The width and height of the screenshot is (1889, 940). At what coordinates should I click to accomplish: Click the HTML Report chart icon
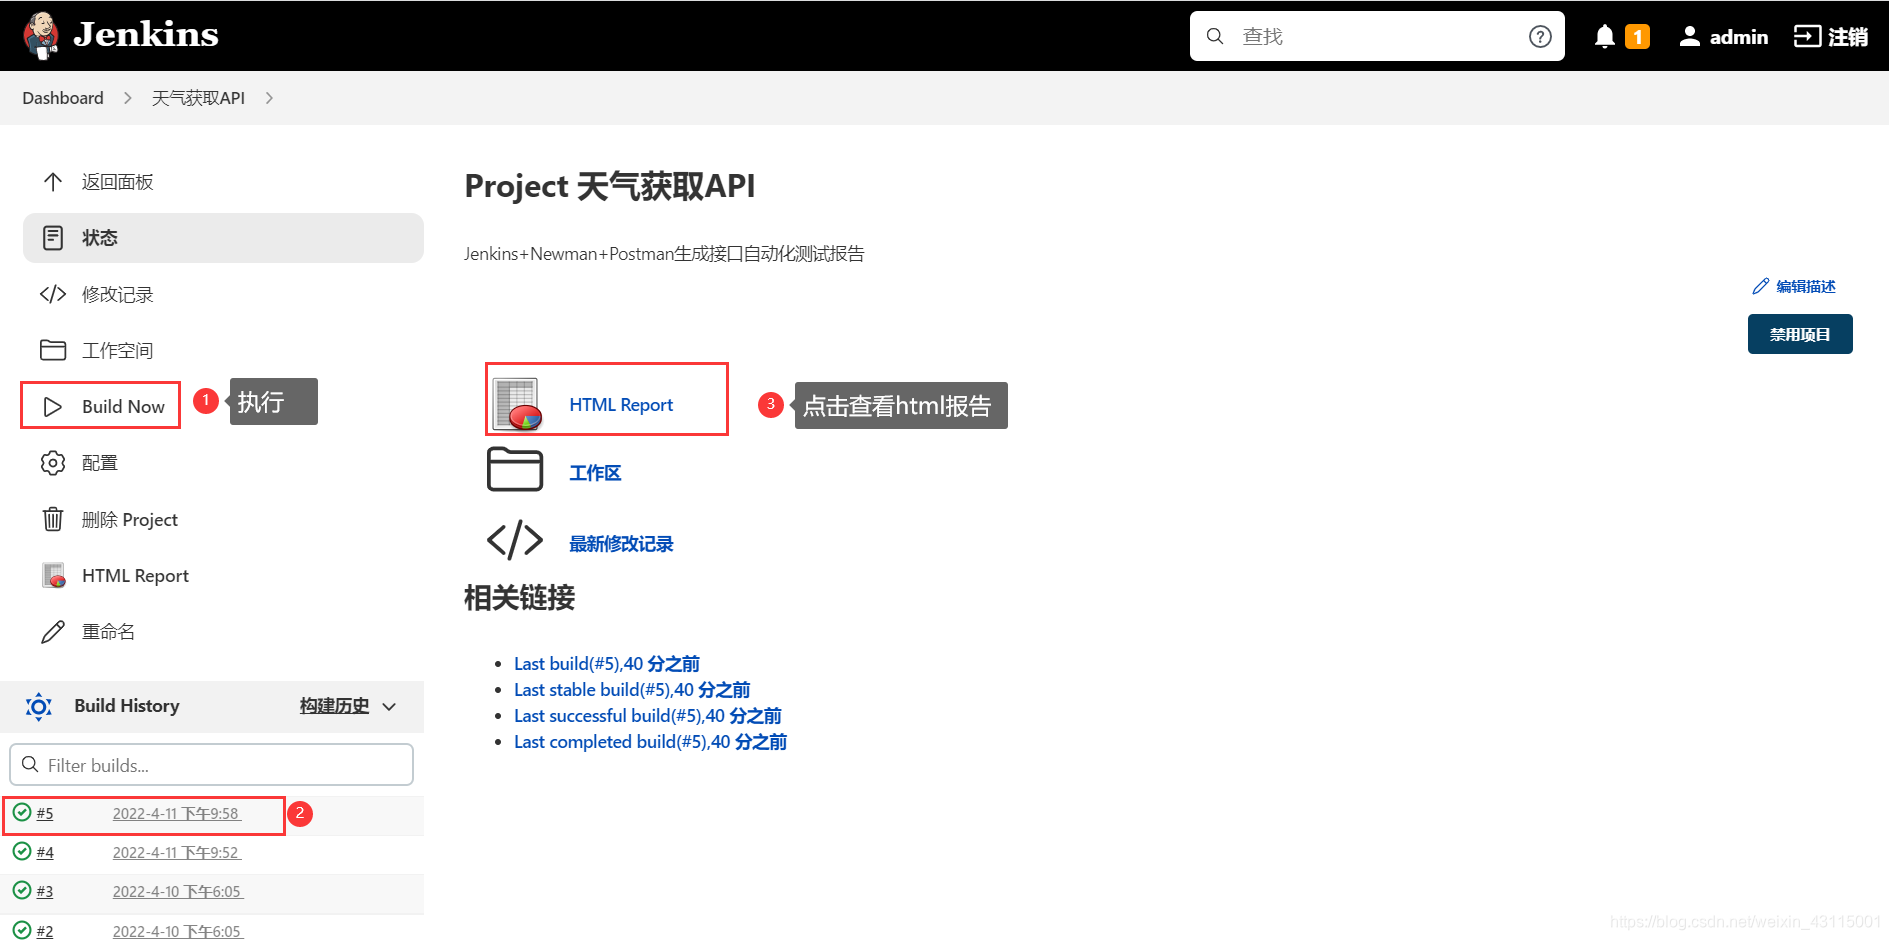[517, 404]
